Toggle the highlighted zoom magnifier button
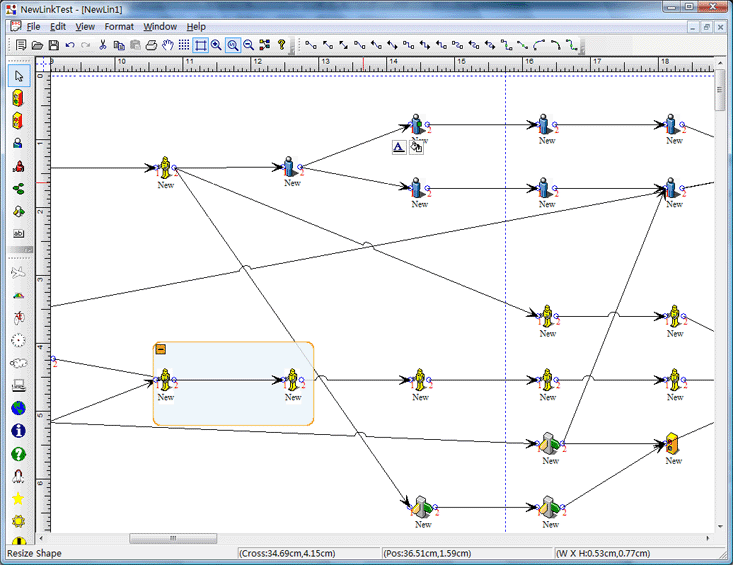The width and height of the screenshot is (733, 565). [233, 45]
